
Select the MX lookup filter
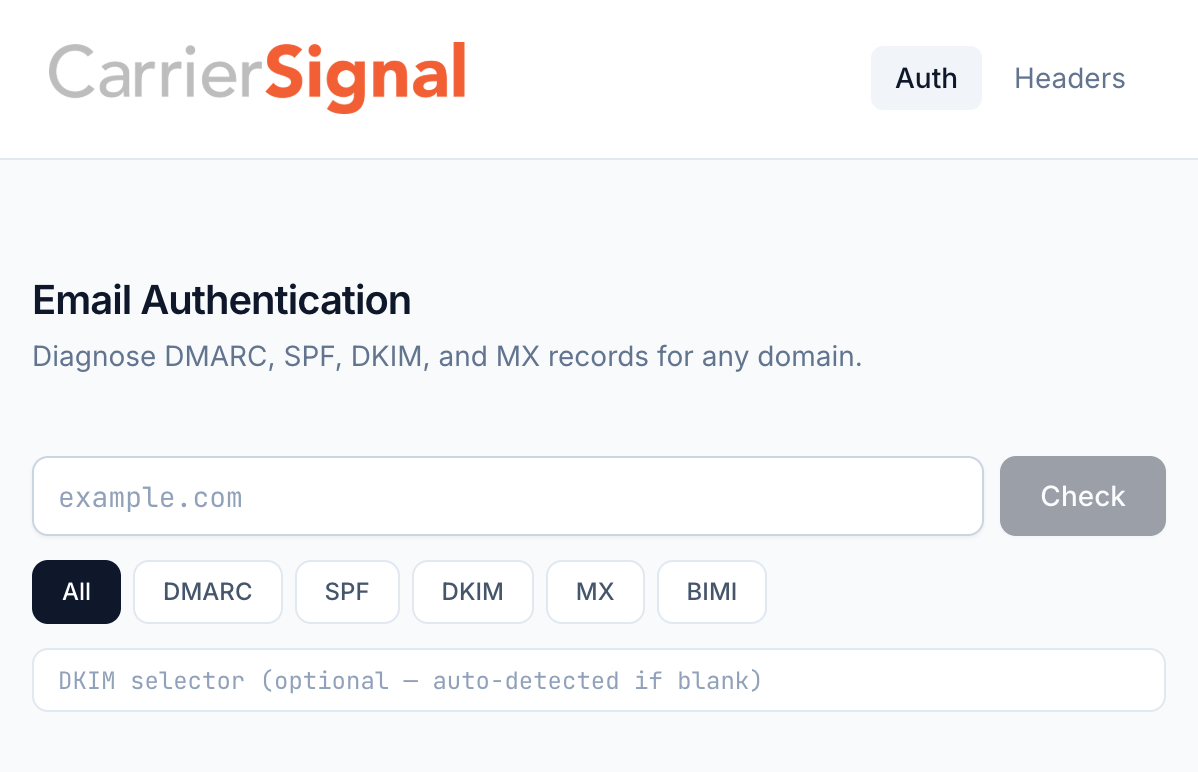coord(595,591)
